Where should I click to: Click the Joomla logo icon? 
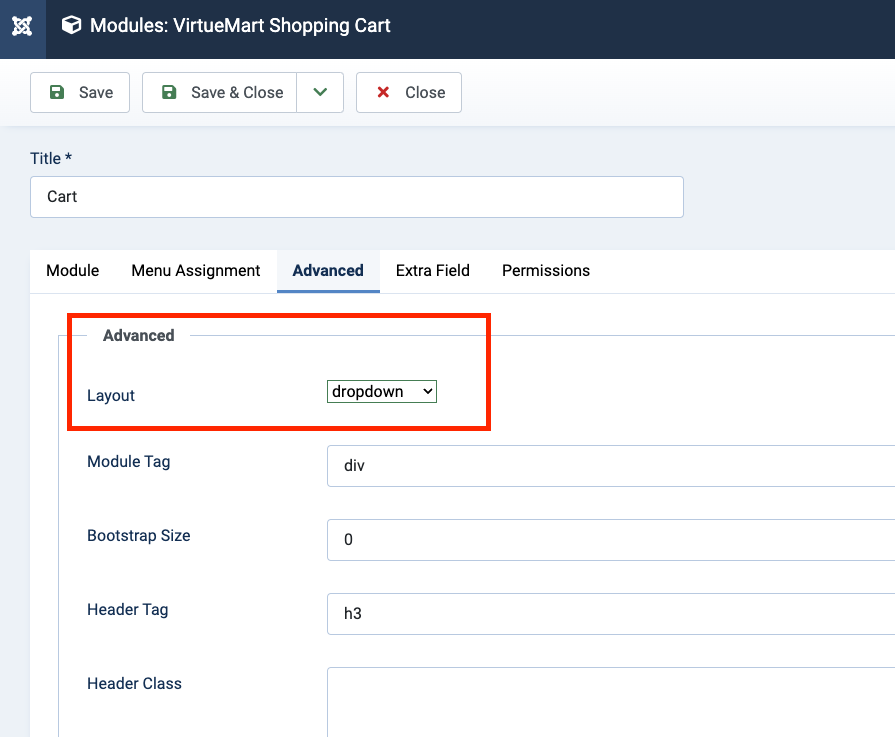tap(22, 26)
